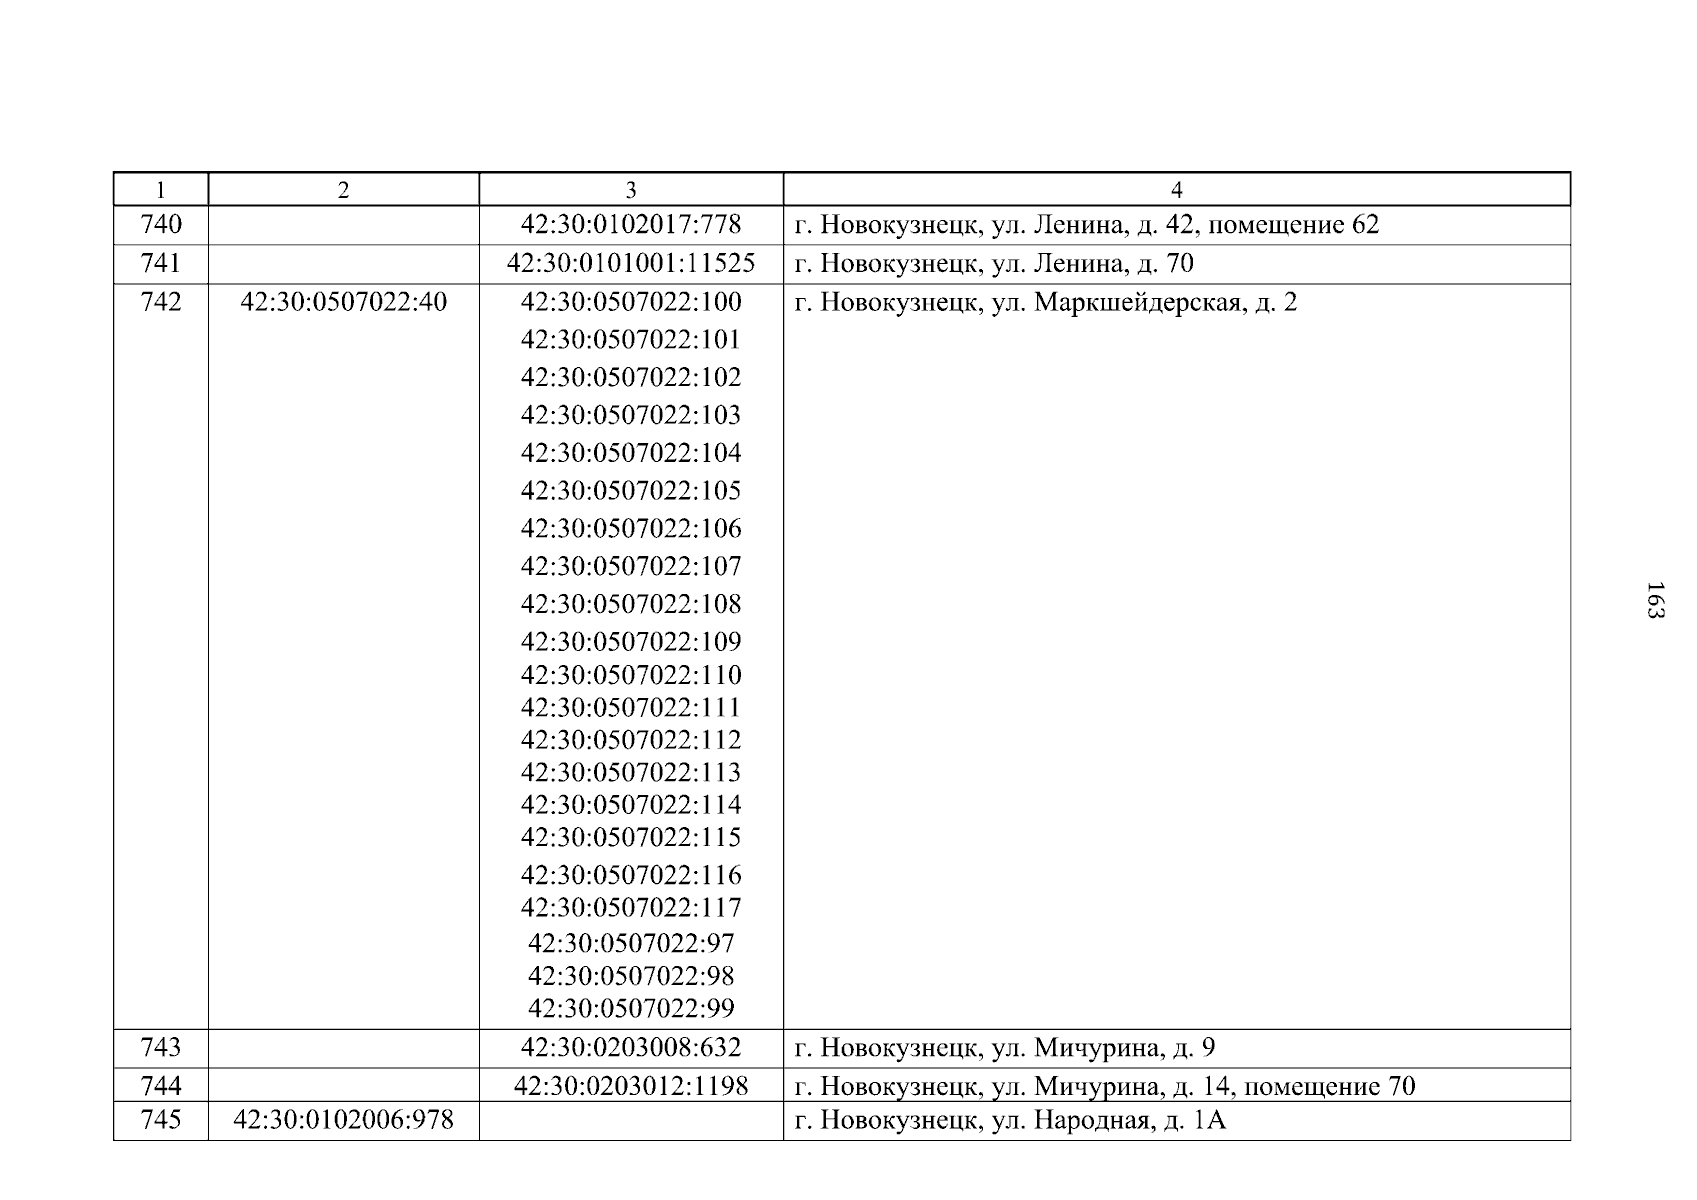Select row number 744 cell
Image resolution: width=1697 pixels, height=1200 pixels.
pos(161,1086)
